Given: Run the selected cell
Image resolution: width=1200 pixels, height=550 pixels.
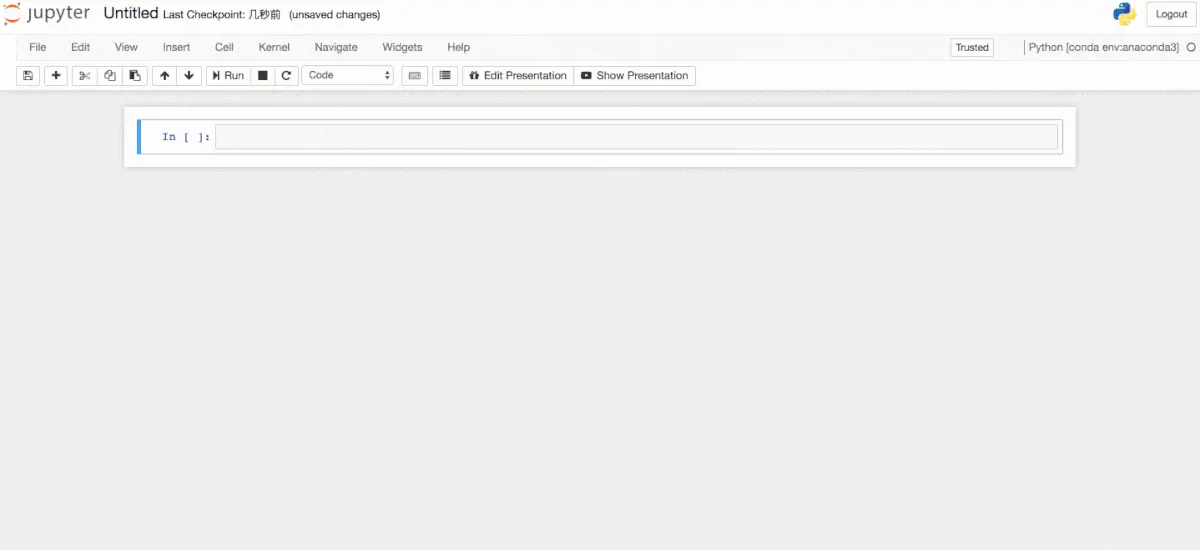Looking at the screenshot, I should [228, 75].
